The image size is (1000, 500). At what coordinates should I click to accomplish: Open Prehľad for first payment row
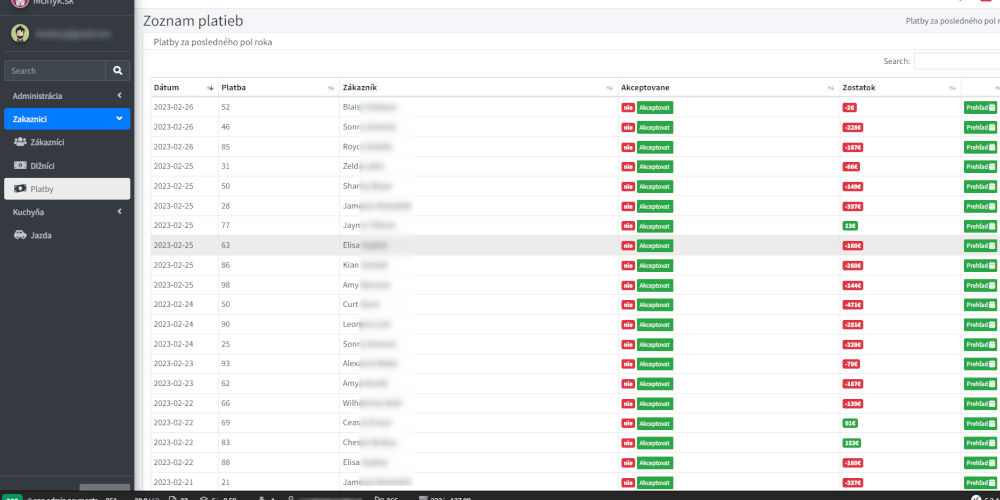click(x=980, y=107)
